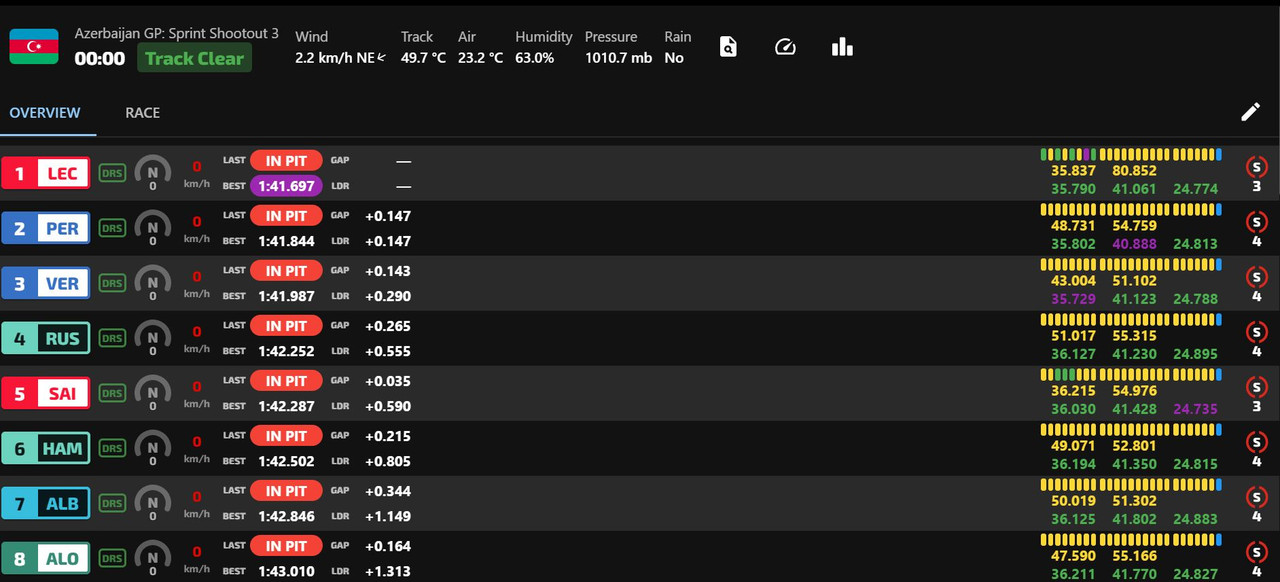1280x582 pixels.
Task: Click purple best lap 1:41.697
Action: 286,186
